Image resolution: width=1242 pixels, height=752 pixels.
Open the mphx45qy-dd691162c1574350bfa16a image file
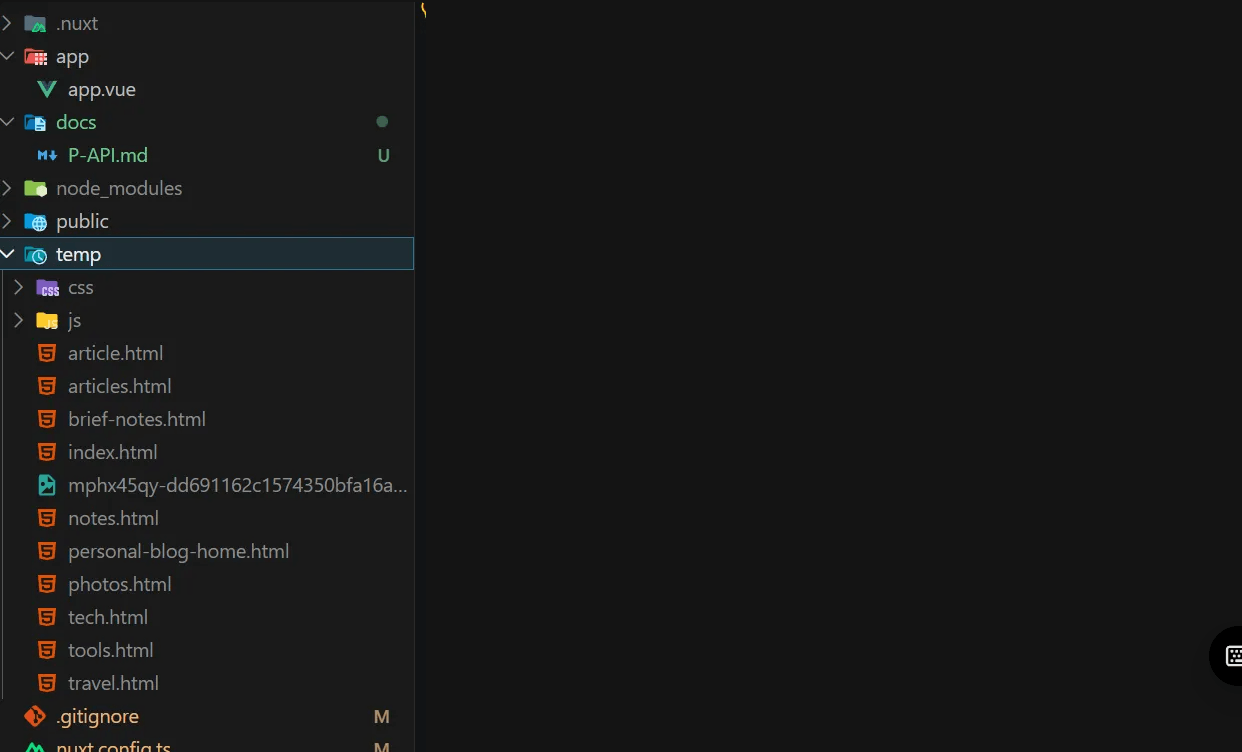(x=238, y=485)
